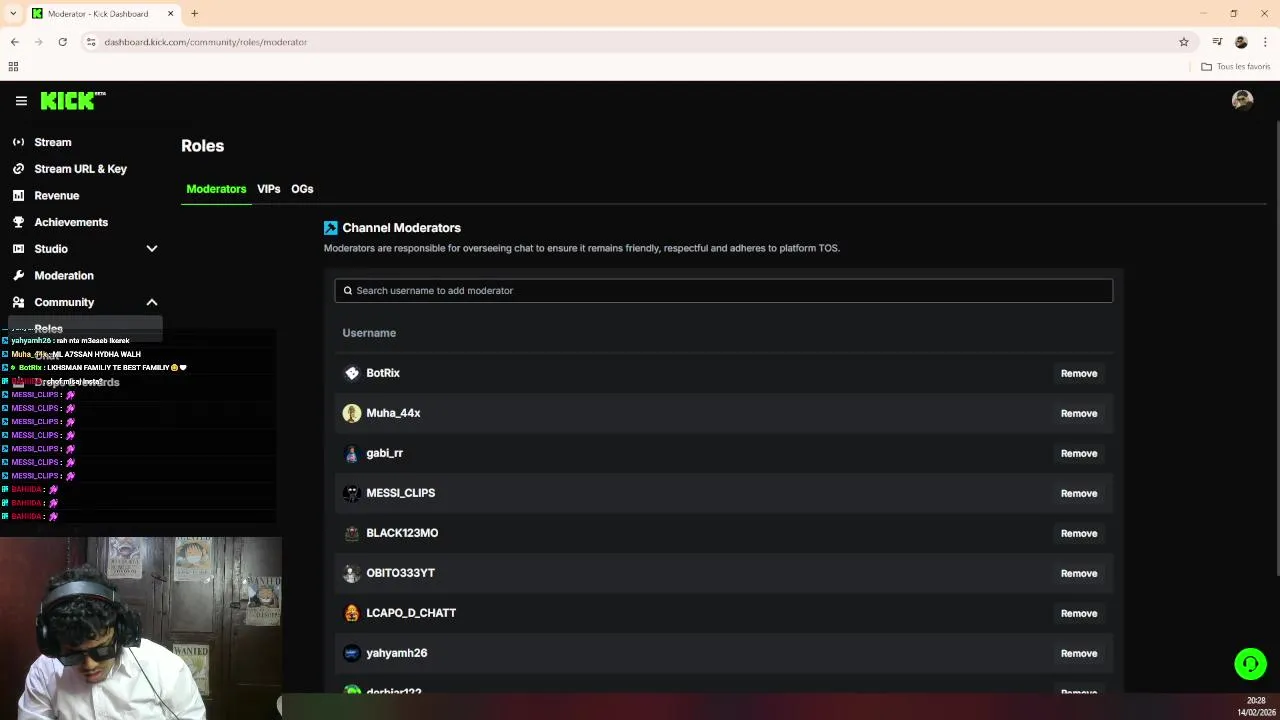Image resolution: width=1280 pixels, height=720 pixels.
Task: Remove OBITO333YT from moderators
Action: tap(1079, 573)
